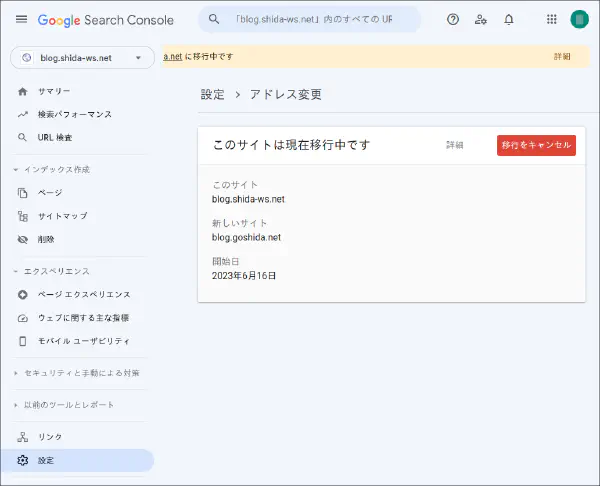Open 検索パフォーマンス report

point(75,114)
